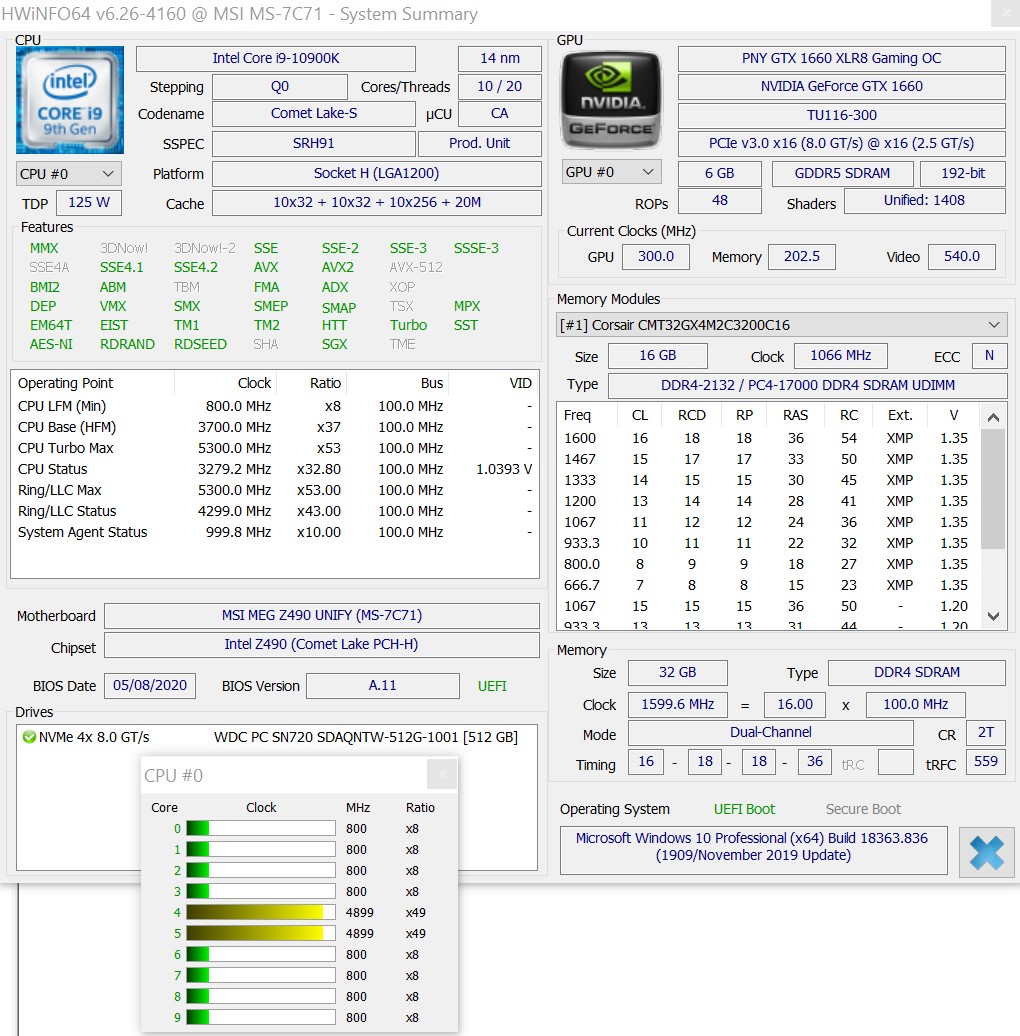Open the CPU #0 selector dropdown
Image resolution: width=1020 pixels, height=1036 pixels.
click(69, 174)
